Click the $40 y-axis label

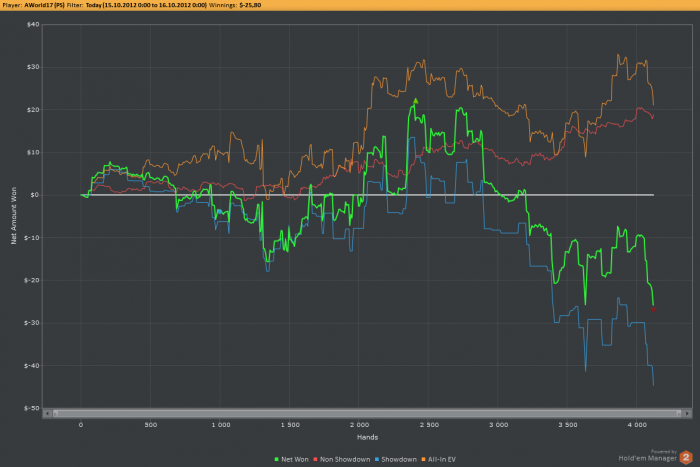33,25
